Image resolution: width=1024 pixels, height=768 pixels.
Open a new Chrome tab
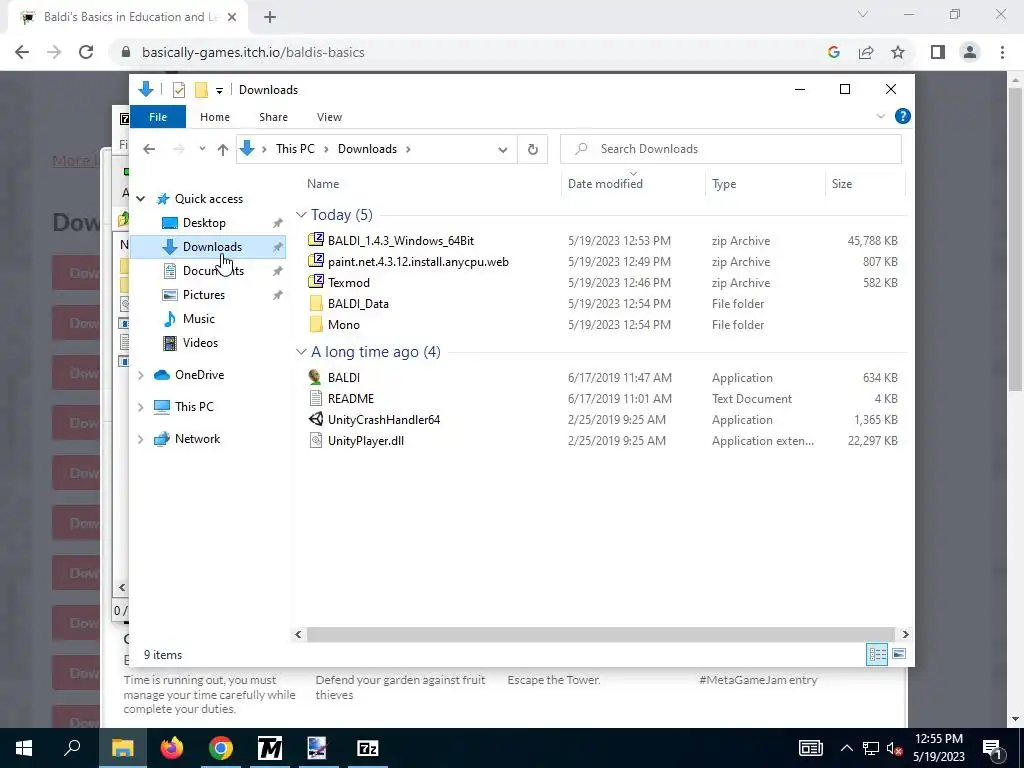(270, 17)
